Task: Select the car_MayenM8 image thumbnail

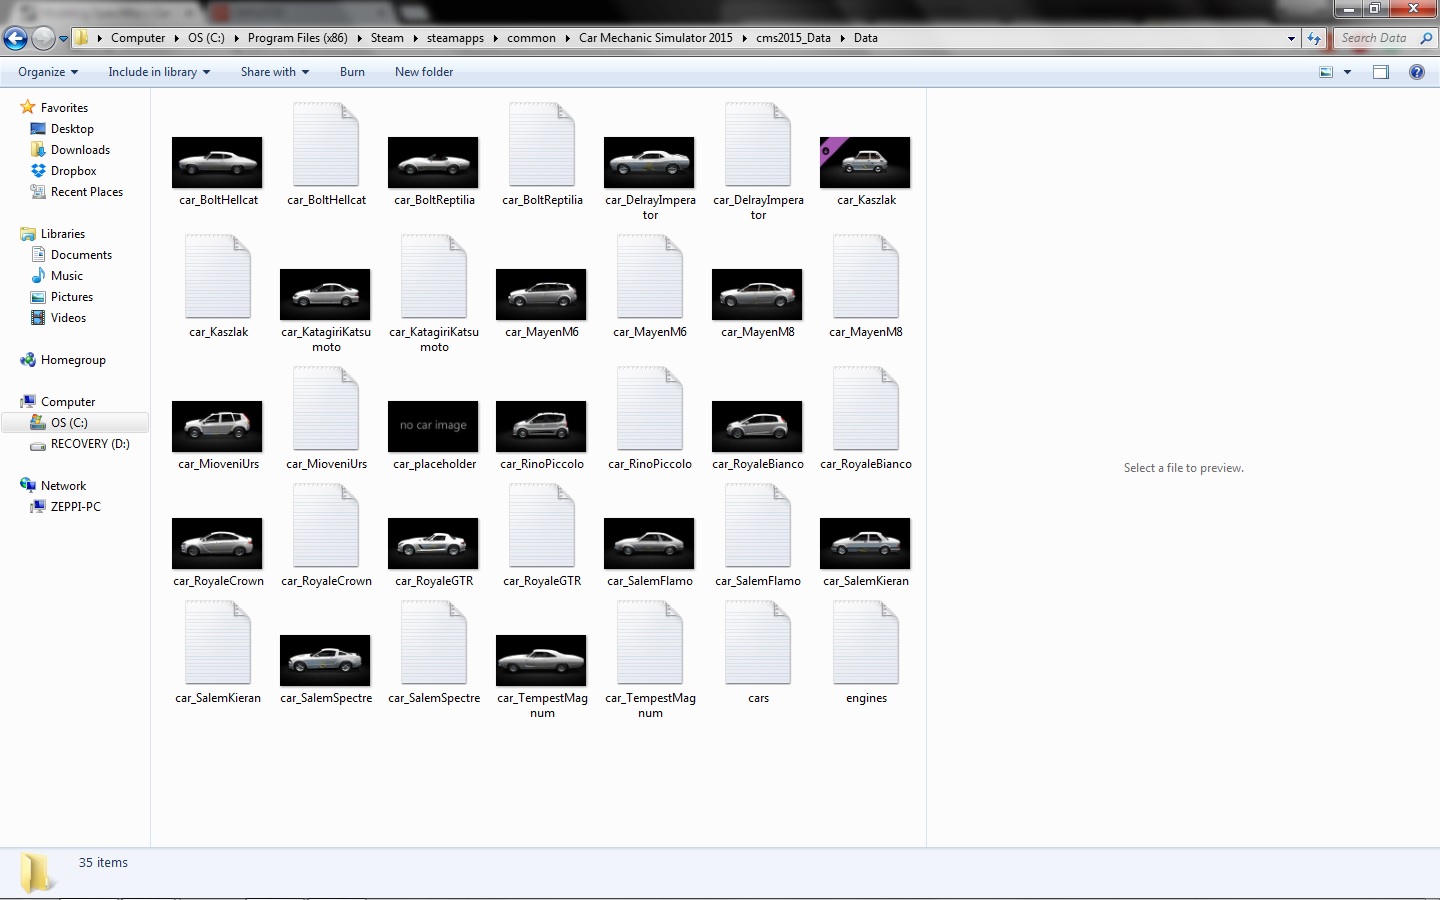Action: point(757,294)
